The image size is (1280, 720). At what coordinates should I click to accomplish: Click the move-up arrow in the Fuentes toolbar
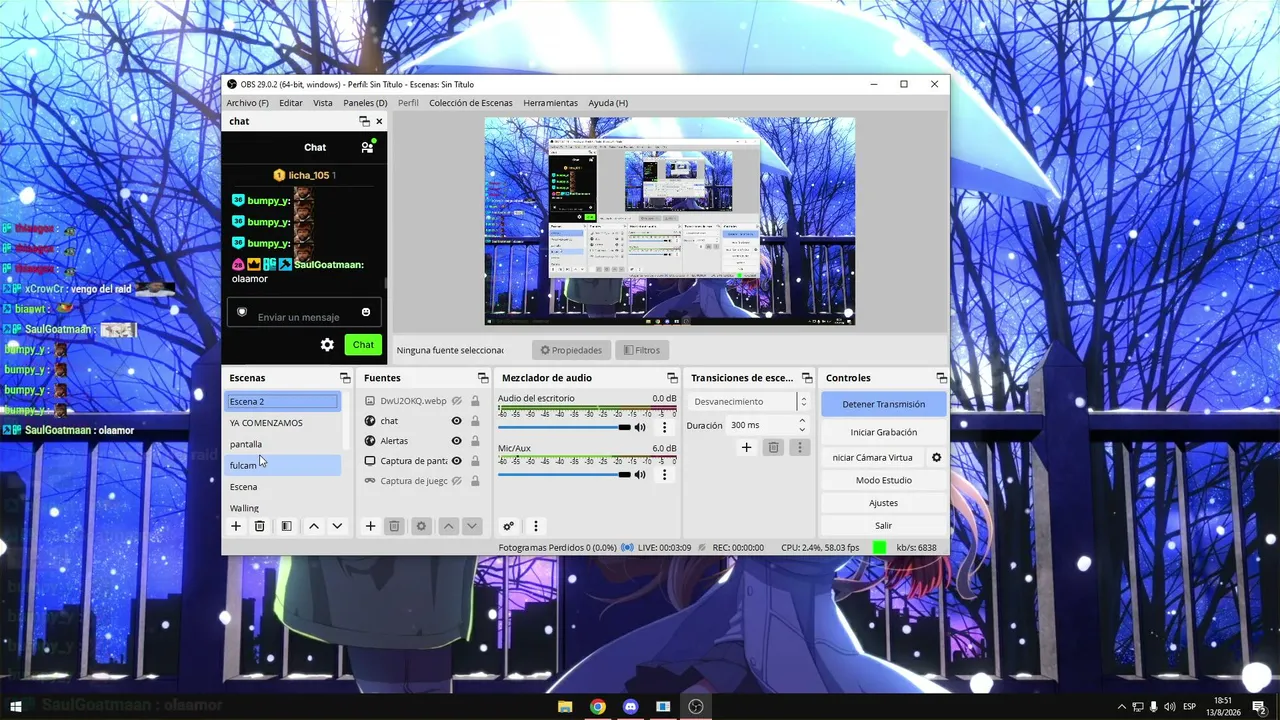tap(448, 526)
